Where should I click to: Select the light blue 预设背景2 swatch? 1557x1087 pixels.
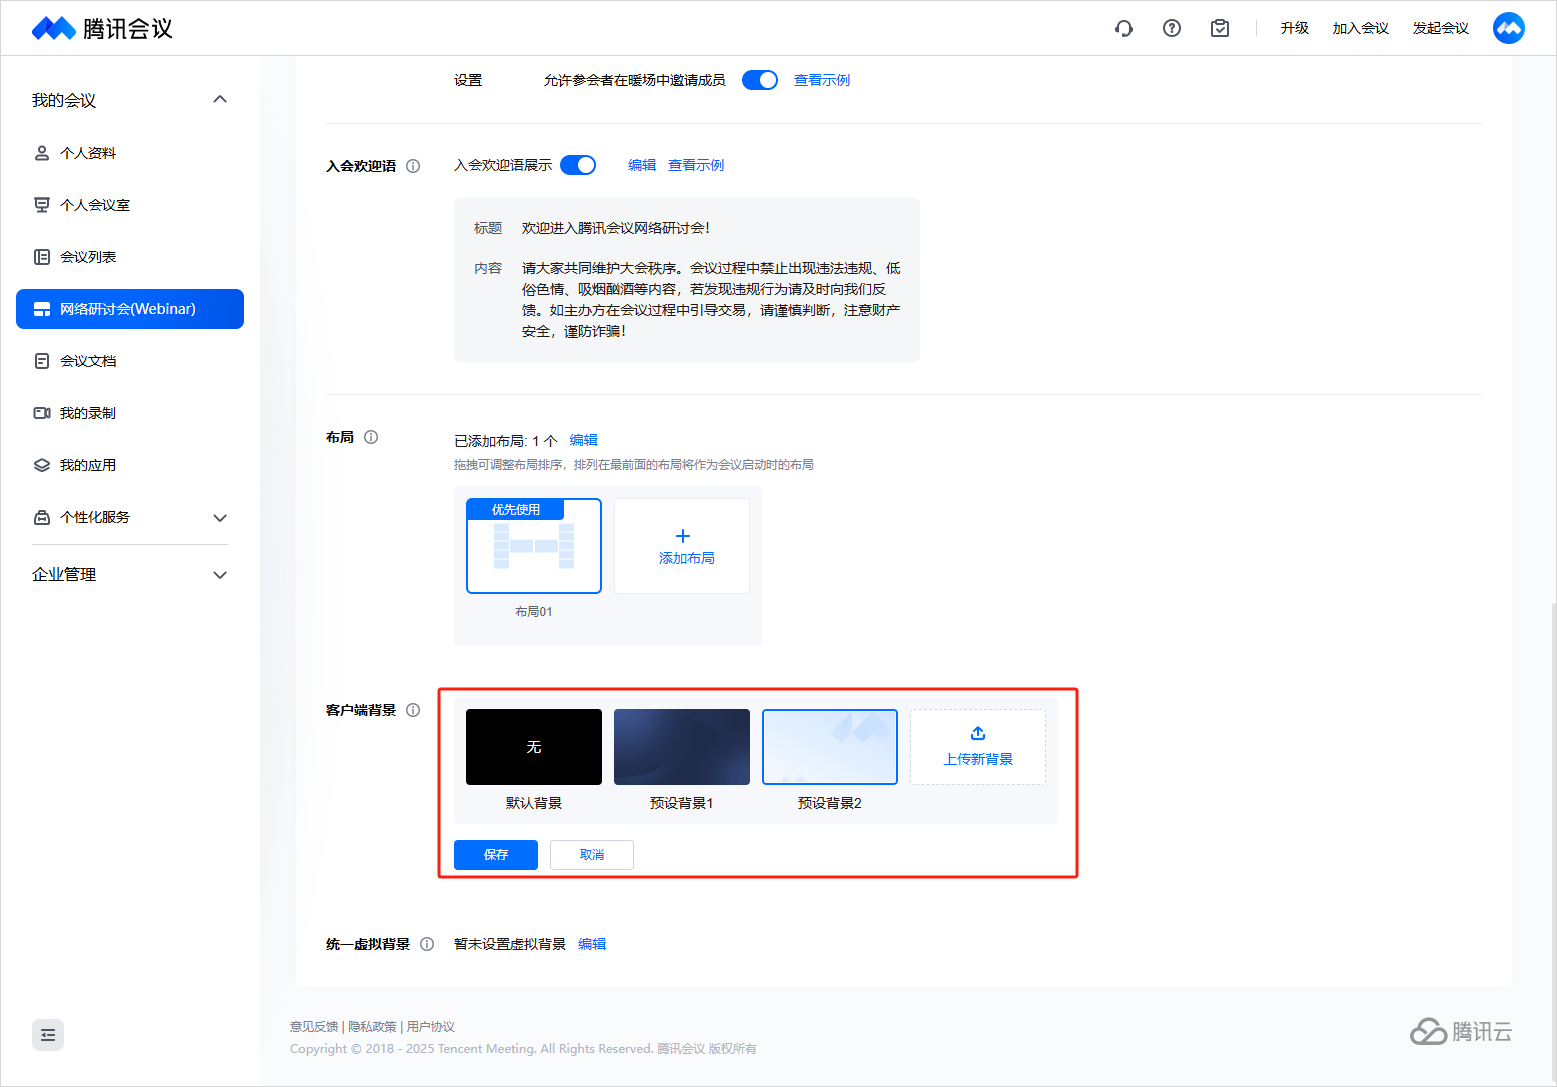(830, 747)
